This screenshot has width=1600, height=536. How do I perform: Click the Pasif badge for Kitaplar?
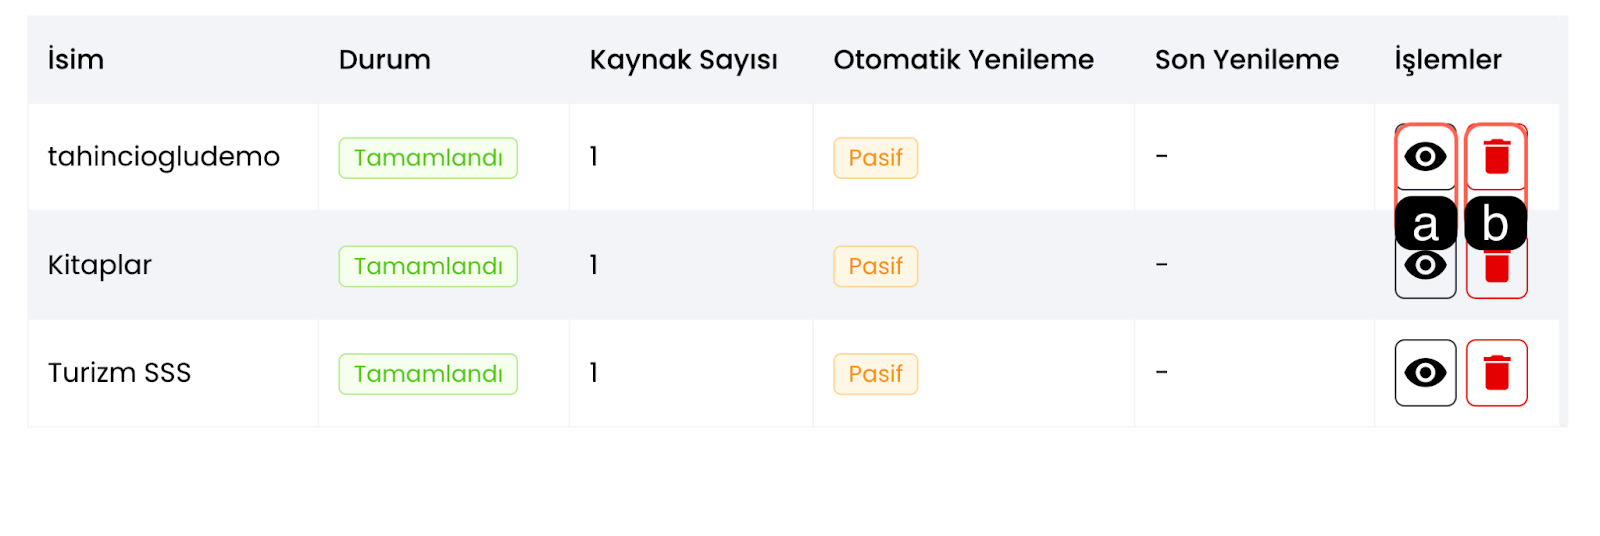875,266
